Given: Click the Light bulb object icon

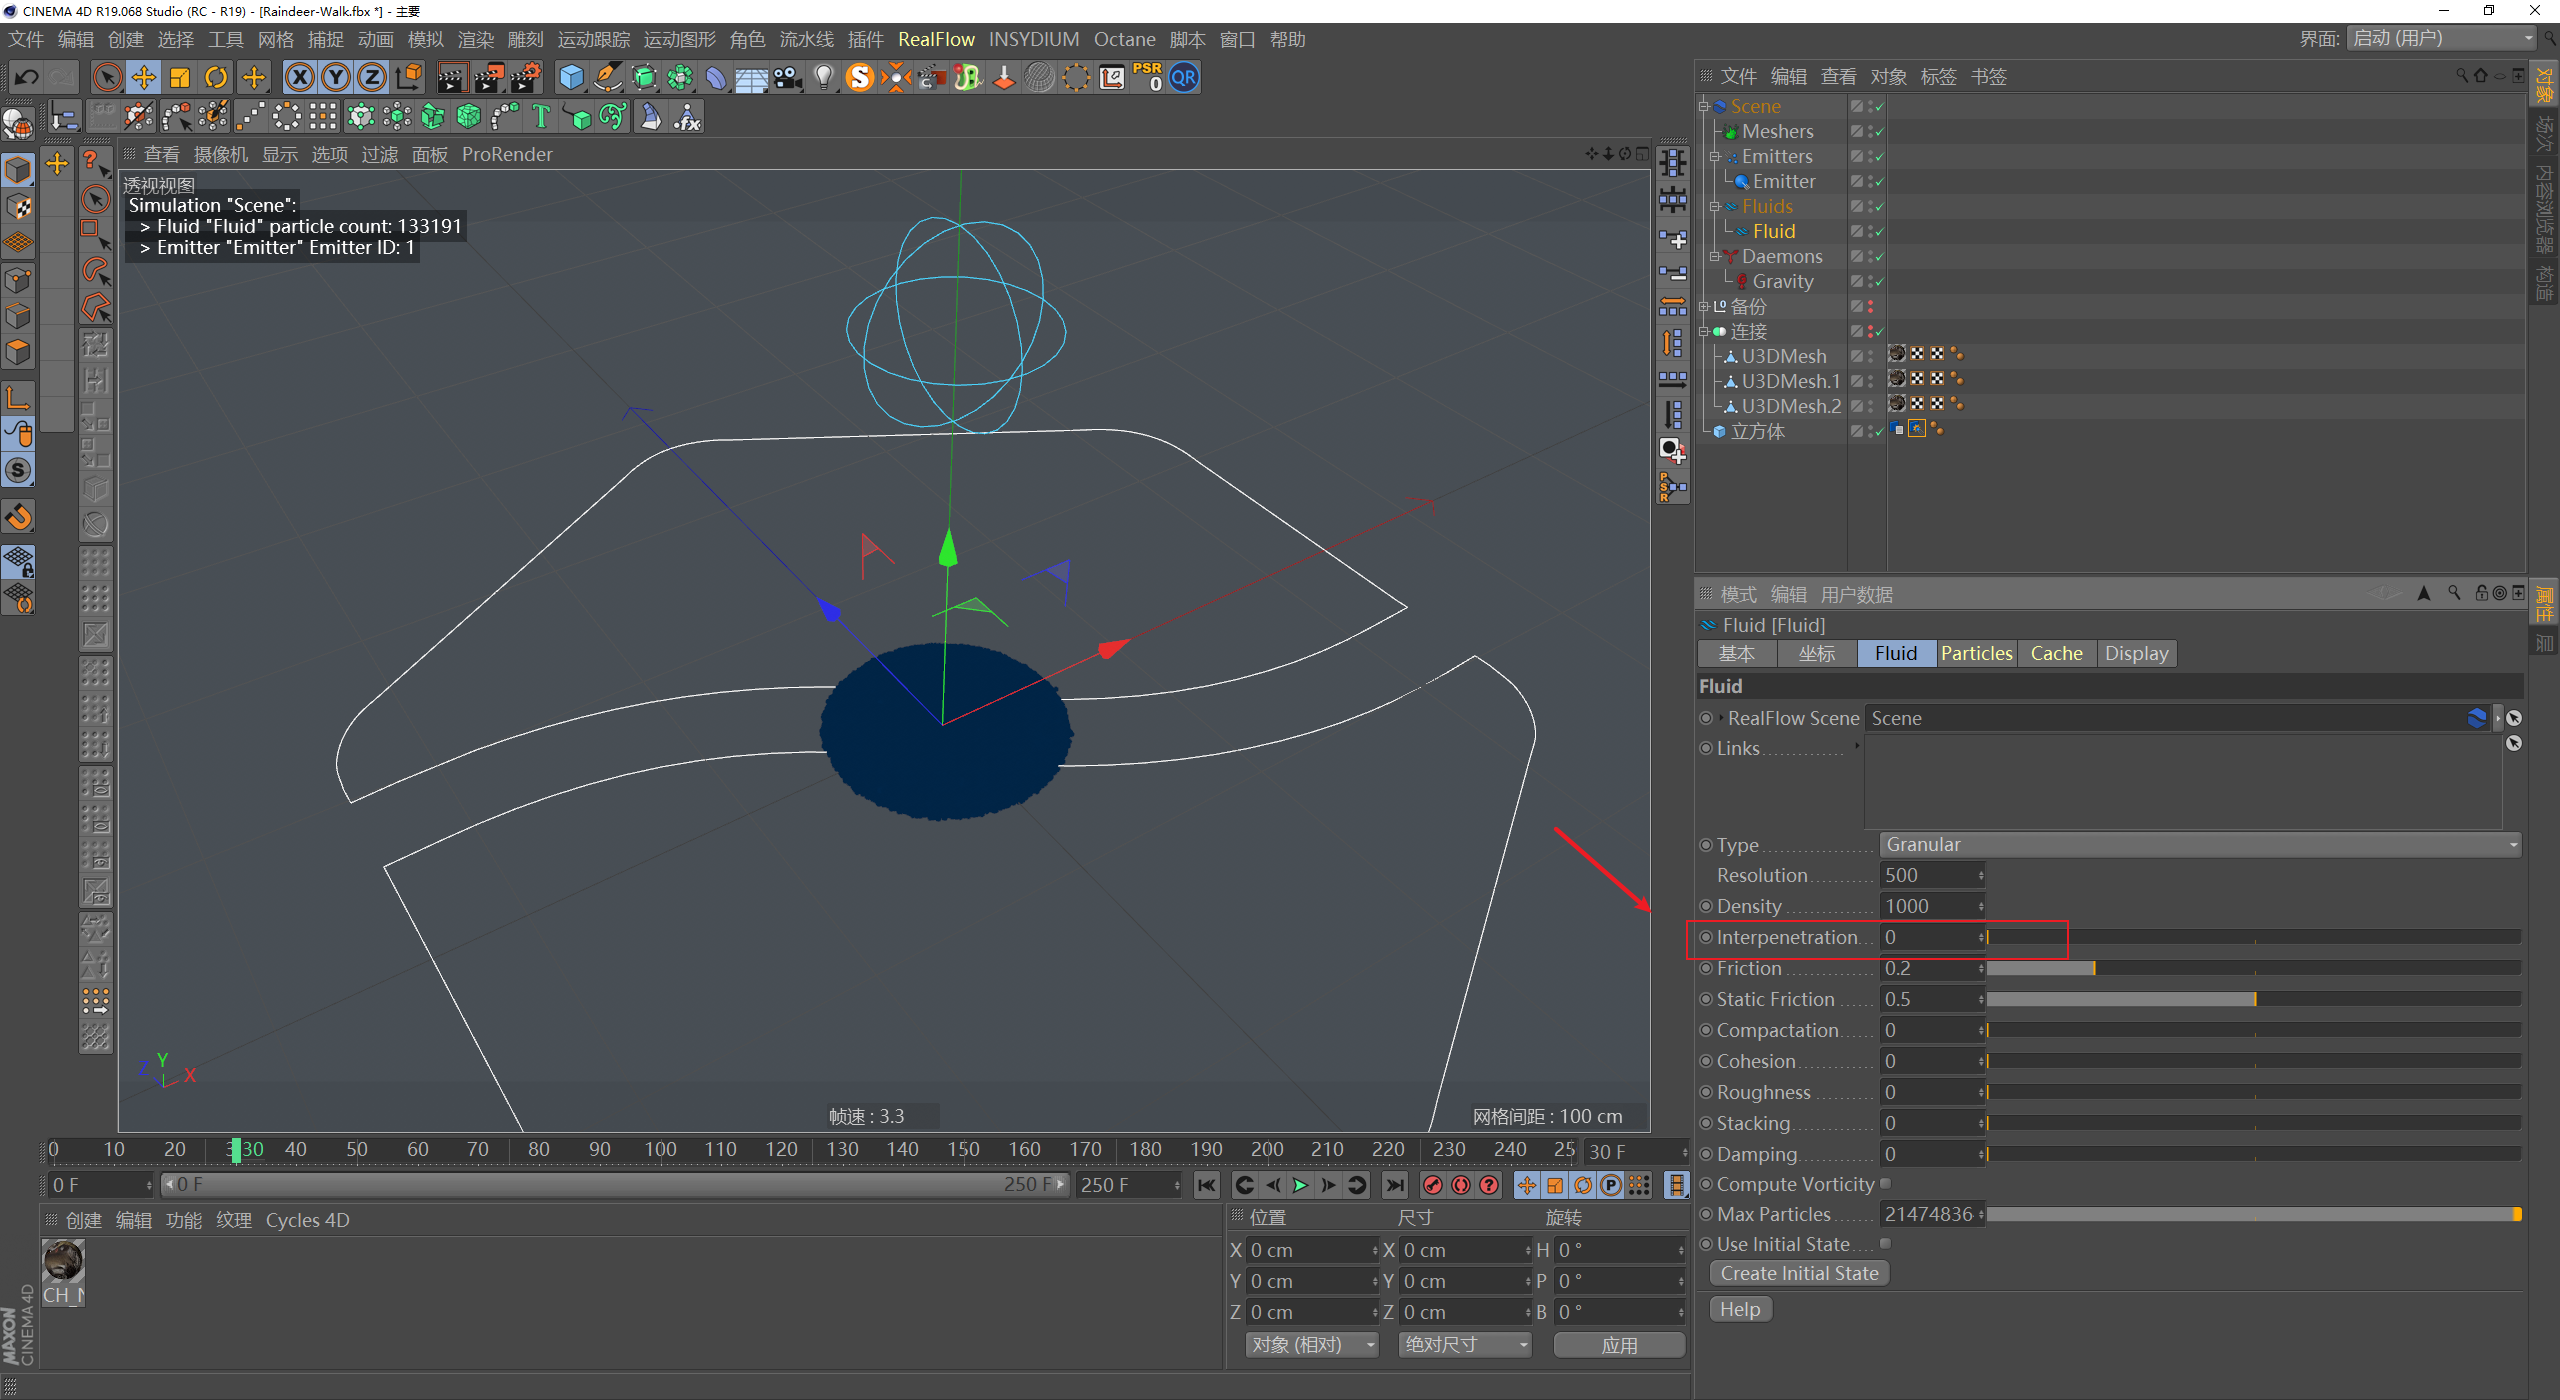Looking at the screenshot, I should pyautogui.click(x=823, y=78).
